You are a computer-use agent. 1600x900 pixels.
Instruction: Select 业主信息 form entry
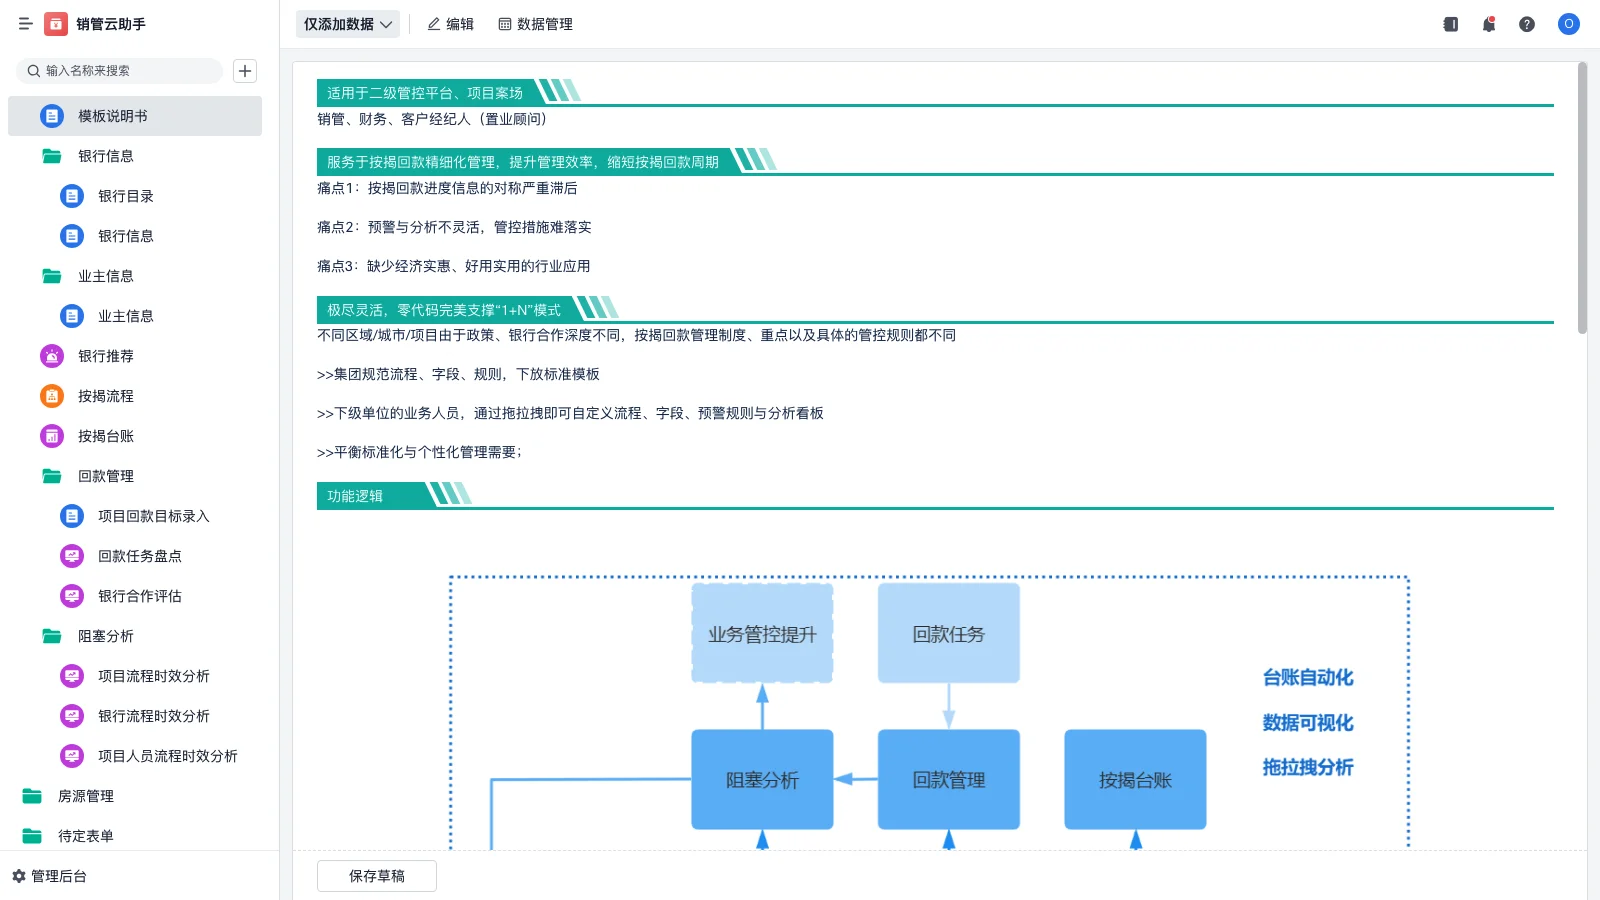point(126,316)
